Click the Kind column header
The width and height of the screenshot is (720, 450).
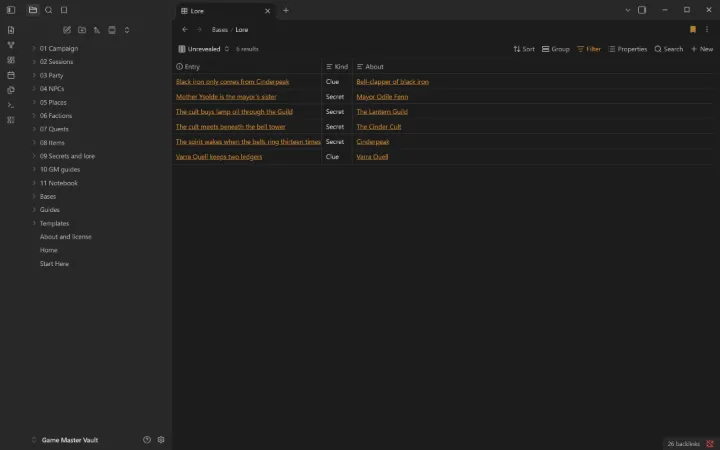(x=337, y=67)
